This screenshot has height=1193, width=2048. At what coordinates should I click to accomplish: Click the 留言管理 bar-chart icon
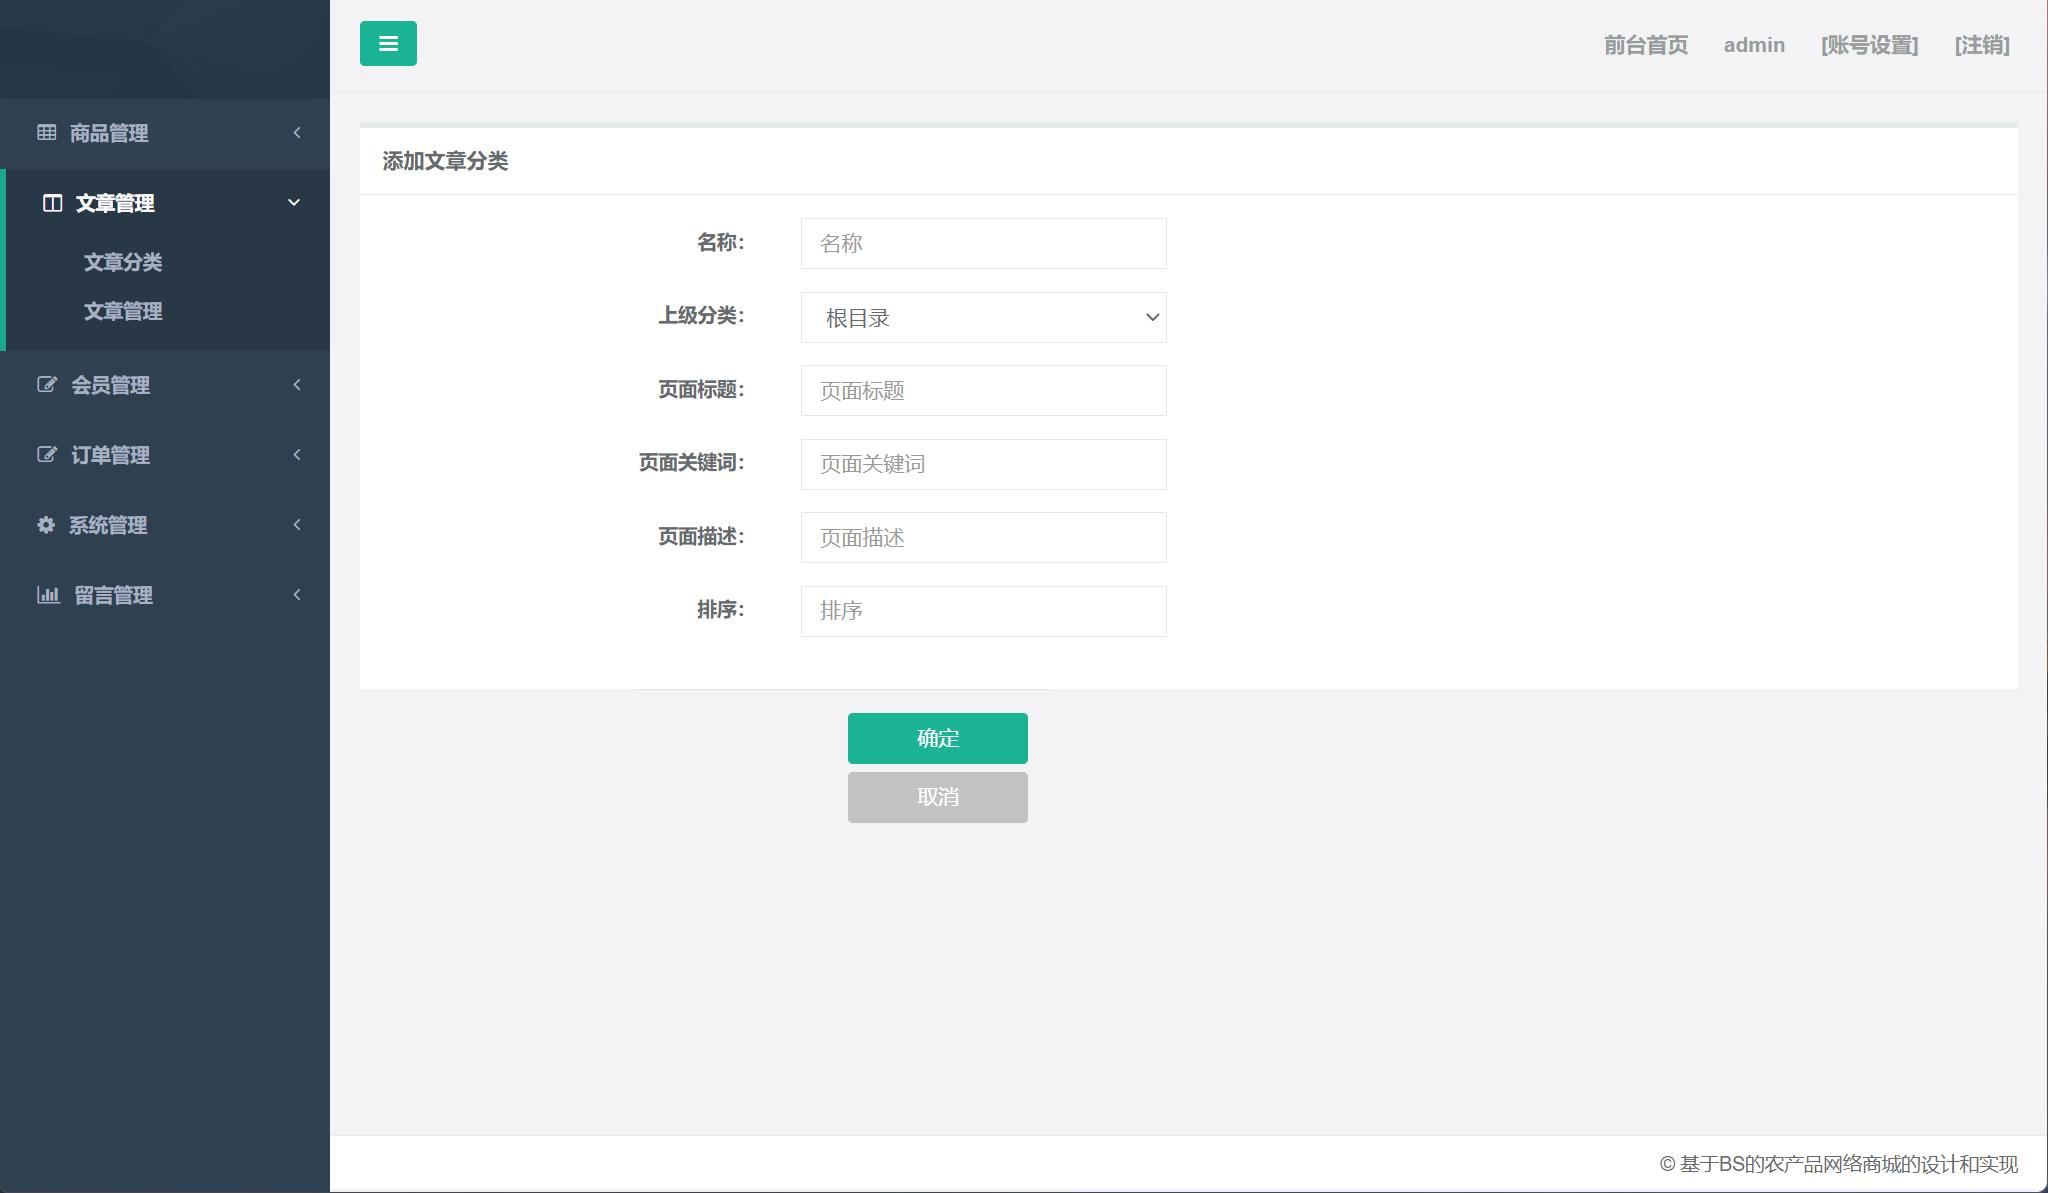coord(47,594)
